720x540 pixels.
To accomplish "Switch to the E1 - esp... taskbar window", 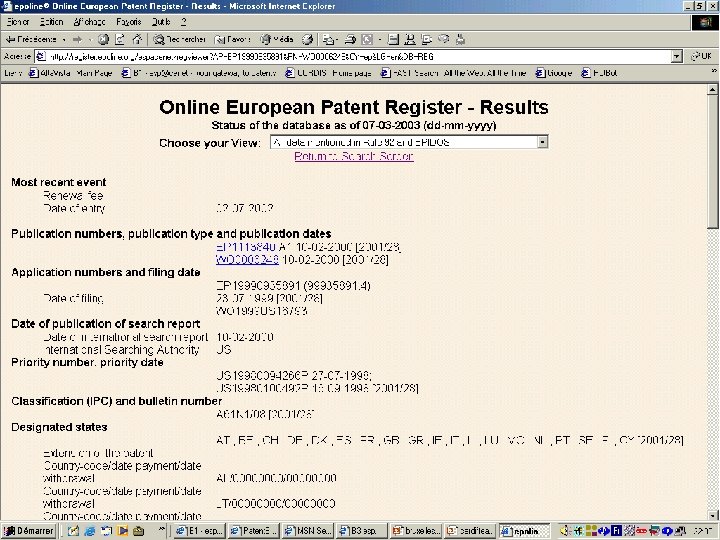I will tap(200, 531).
